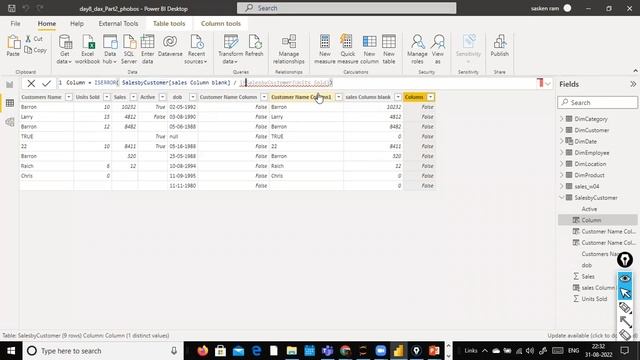
Task: Open the File menu
Action: tap(16, 24)
